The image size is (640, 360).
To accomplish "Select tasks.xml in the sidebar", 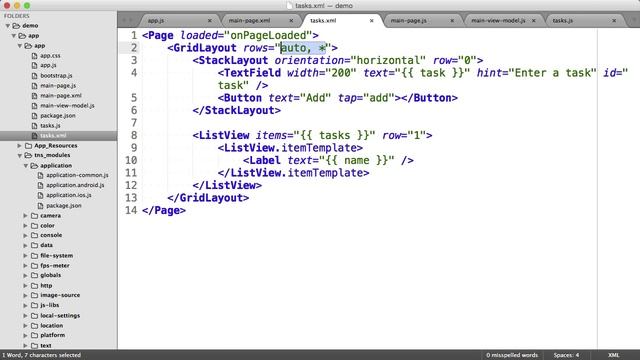I will coord(53,136).
